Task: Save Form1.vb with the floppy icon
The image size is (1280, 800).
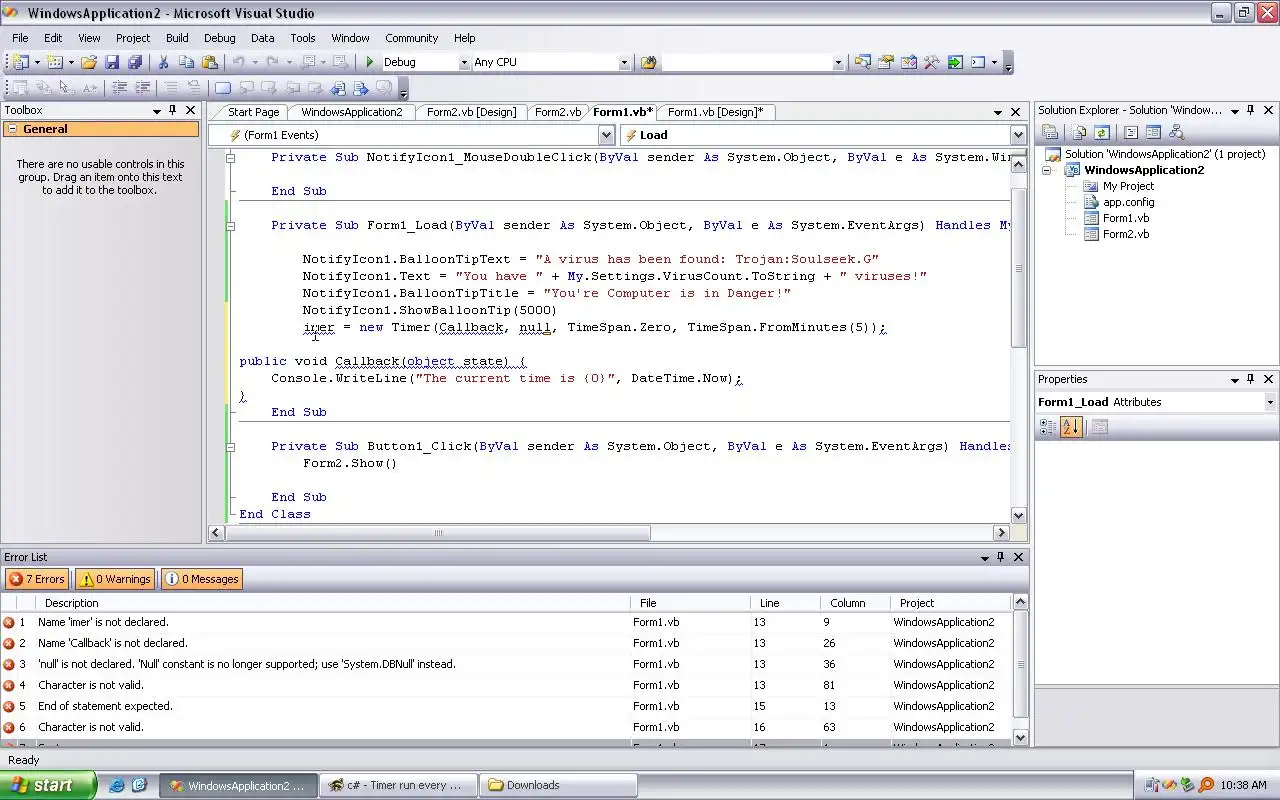Action: point(112,62)
